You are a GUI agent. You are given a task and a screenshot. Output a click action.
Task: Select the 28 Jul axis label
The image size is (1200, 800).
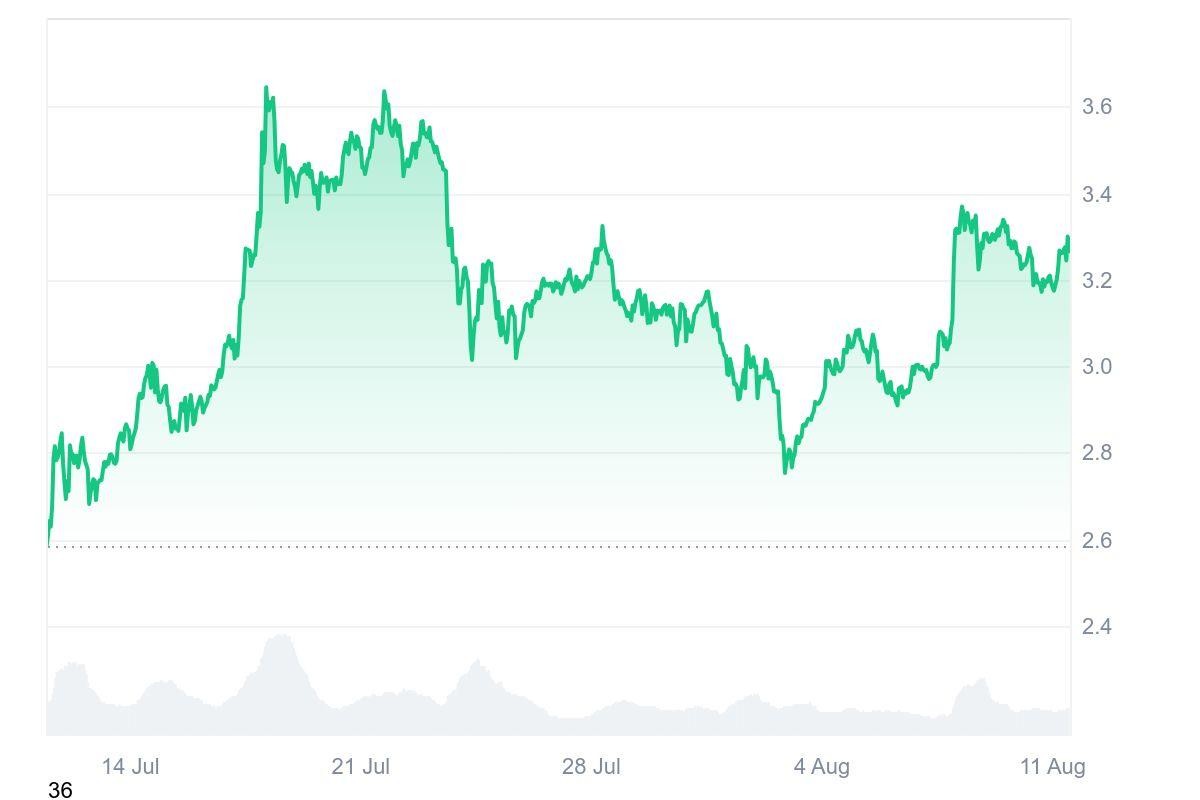click(591, 767)
